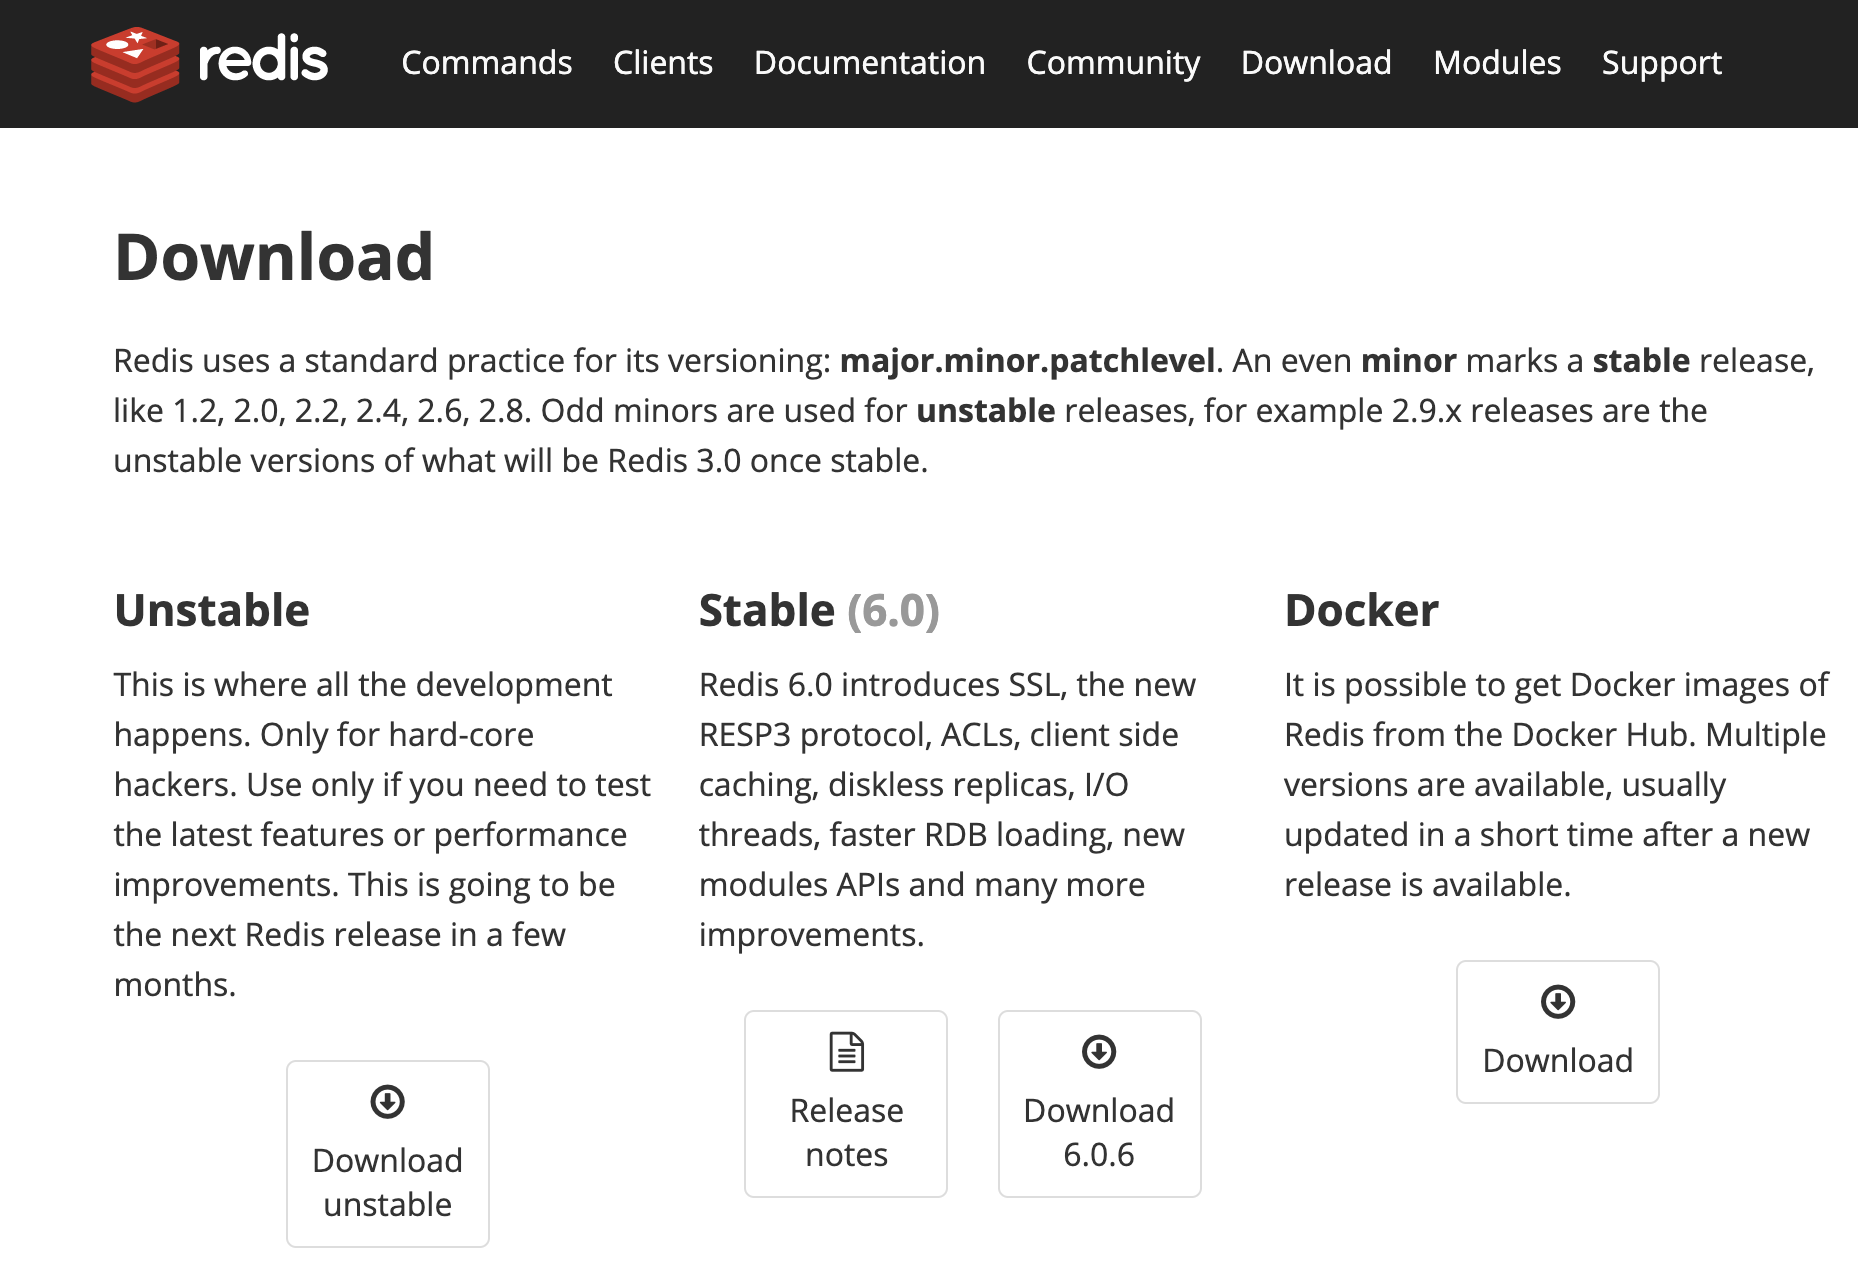The height and width of the screenshot is (1272, 1858).
Task: Click Support in the header
Action: pos(1662,63)
